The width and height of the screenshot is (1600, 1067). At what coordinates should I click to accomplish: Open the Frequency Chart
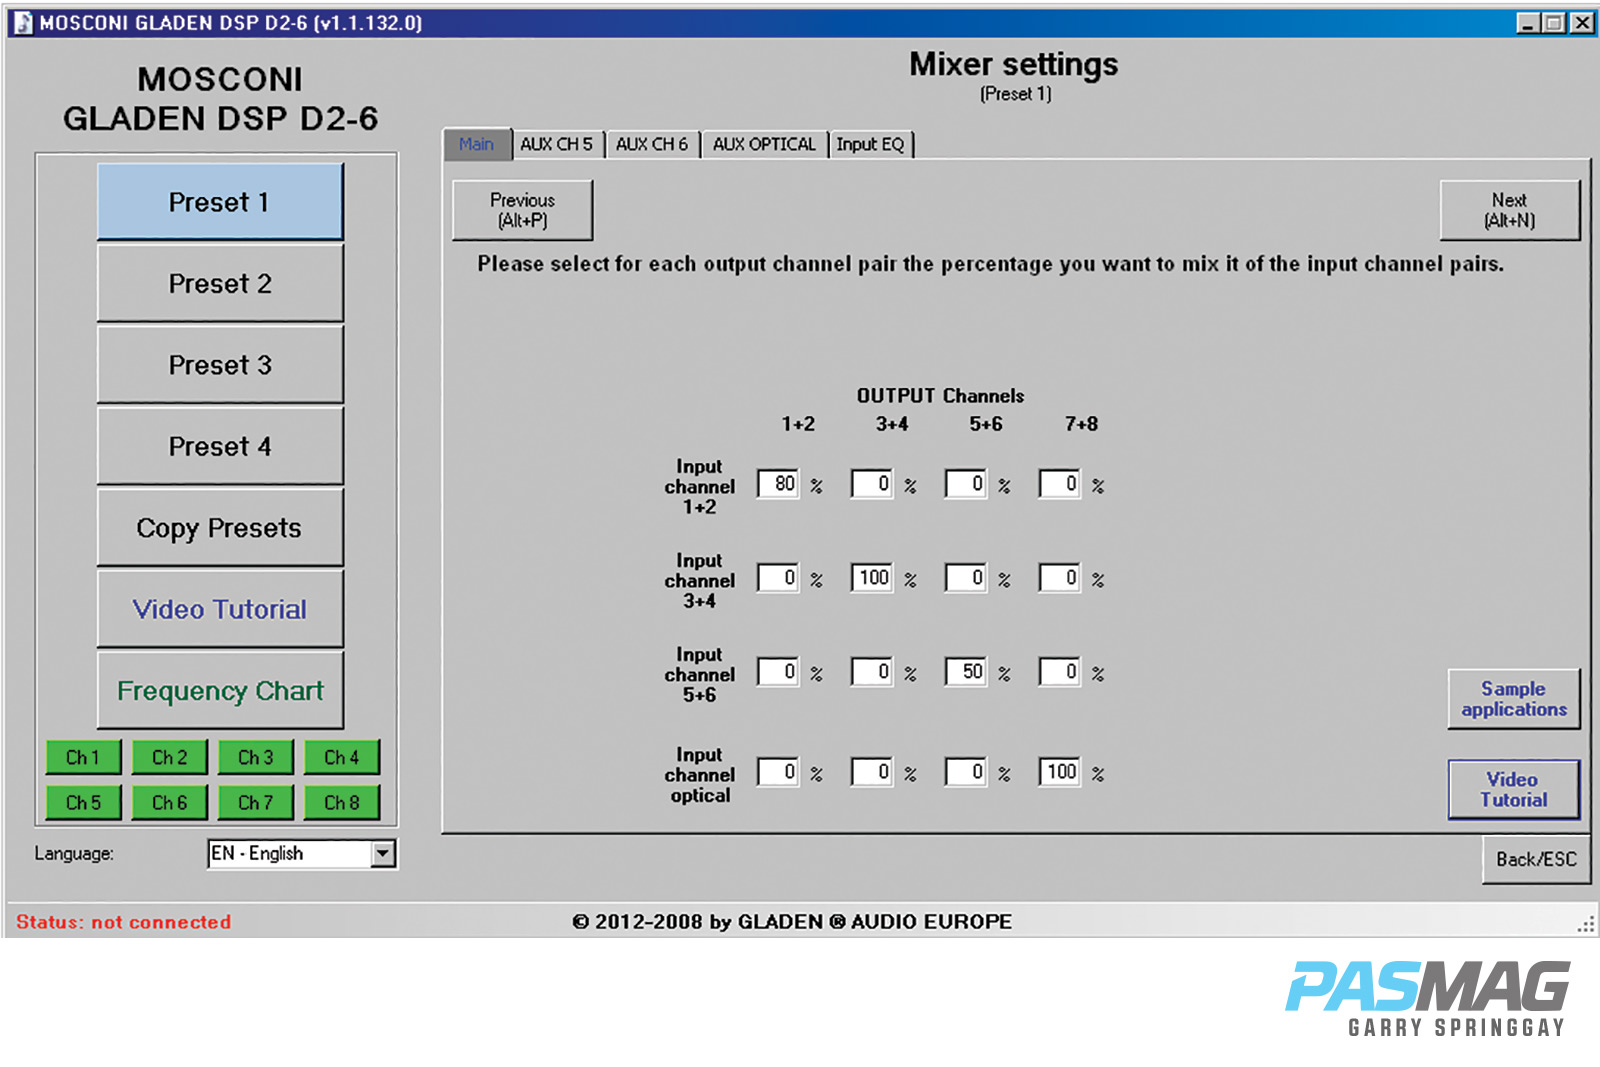[x=220, y=691]
